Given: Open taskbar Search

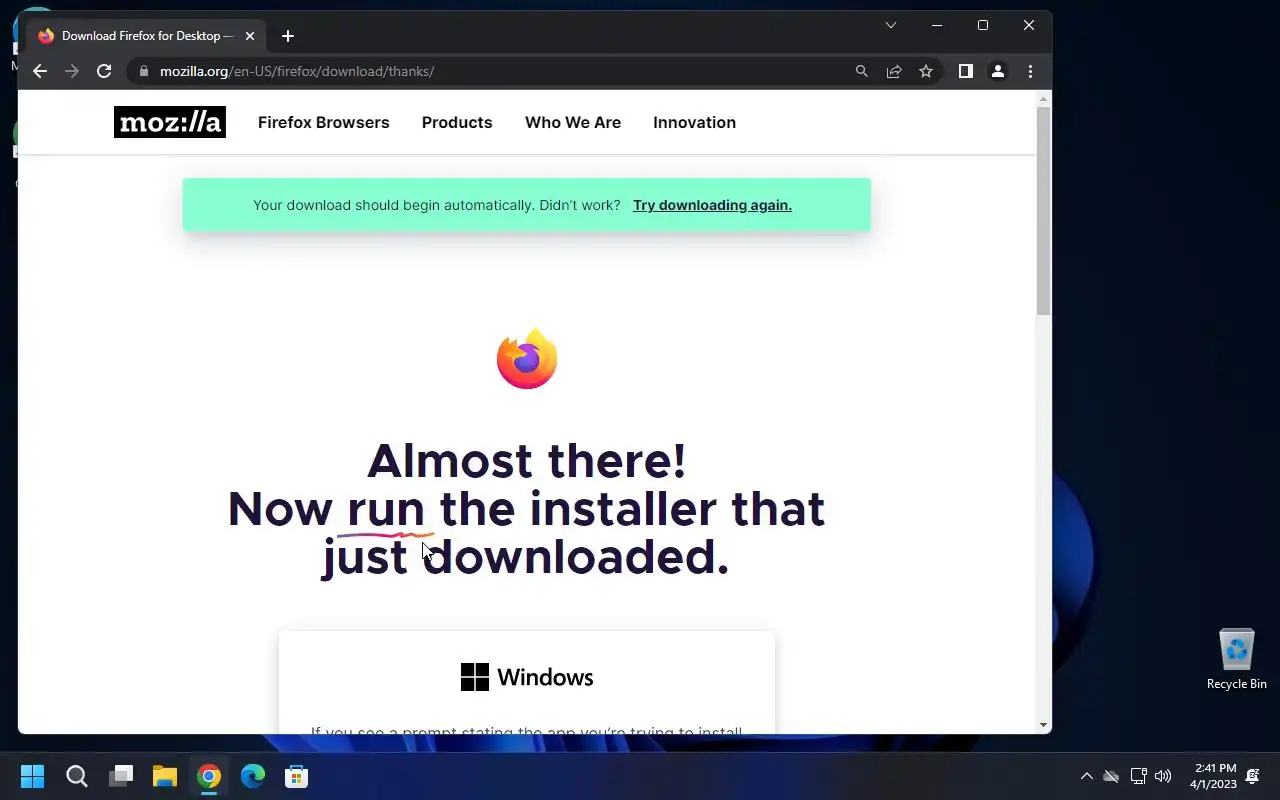Looking at the screenshot, I should point(77,776).
